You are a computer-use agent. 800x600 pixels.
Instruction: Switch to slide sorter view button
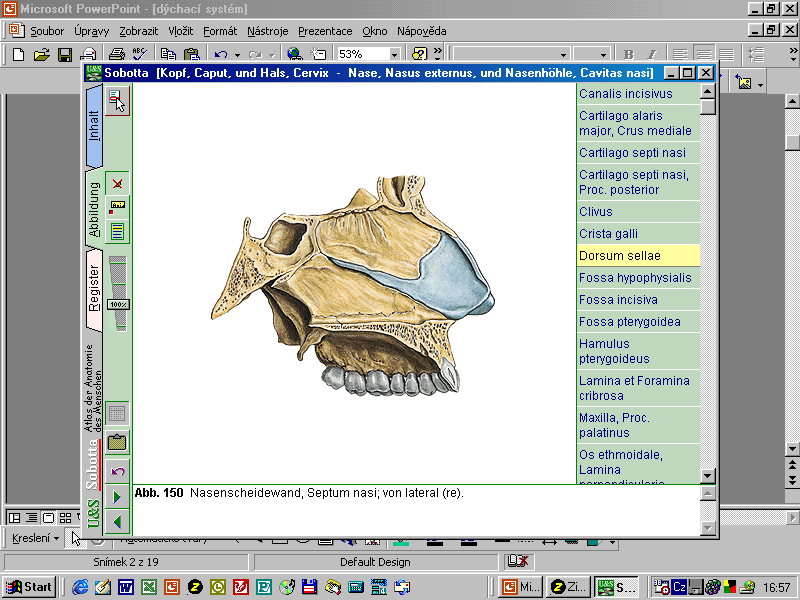coord(65,518)
